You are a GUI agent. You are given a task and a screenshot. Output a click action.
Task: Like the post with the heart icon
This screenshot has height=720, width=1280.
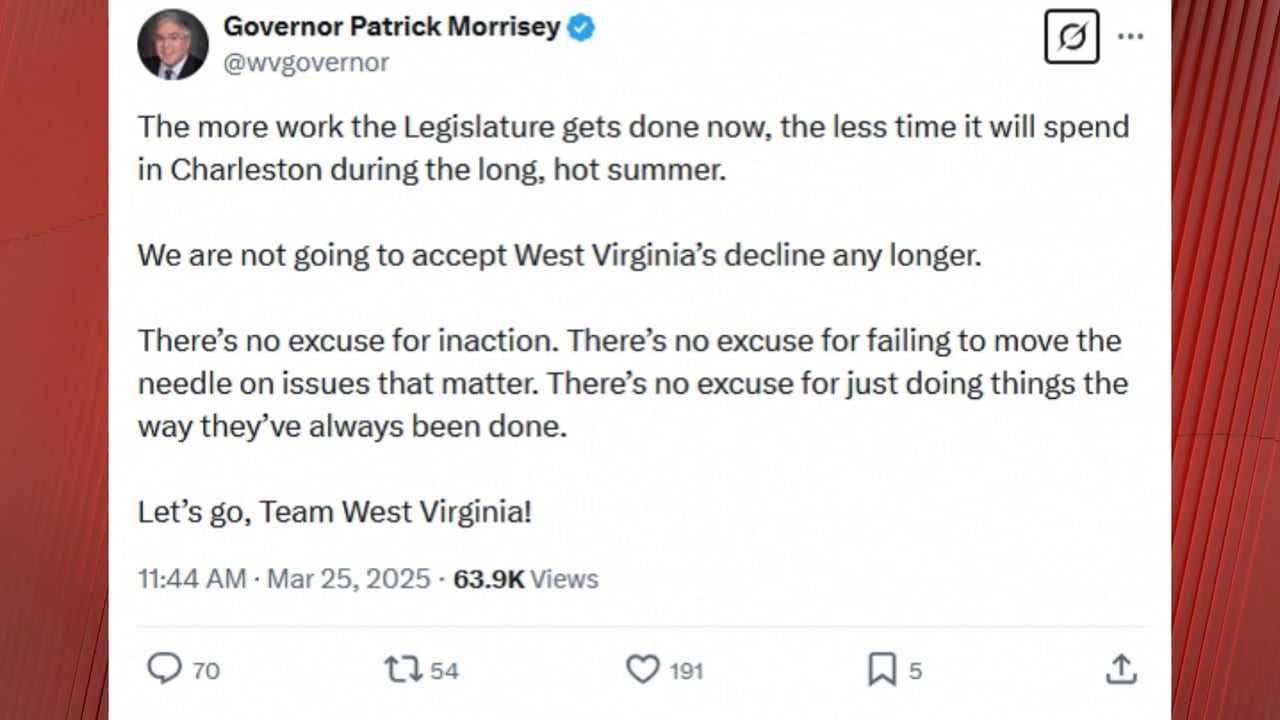[643, 668]
